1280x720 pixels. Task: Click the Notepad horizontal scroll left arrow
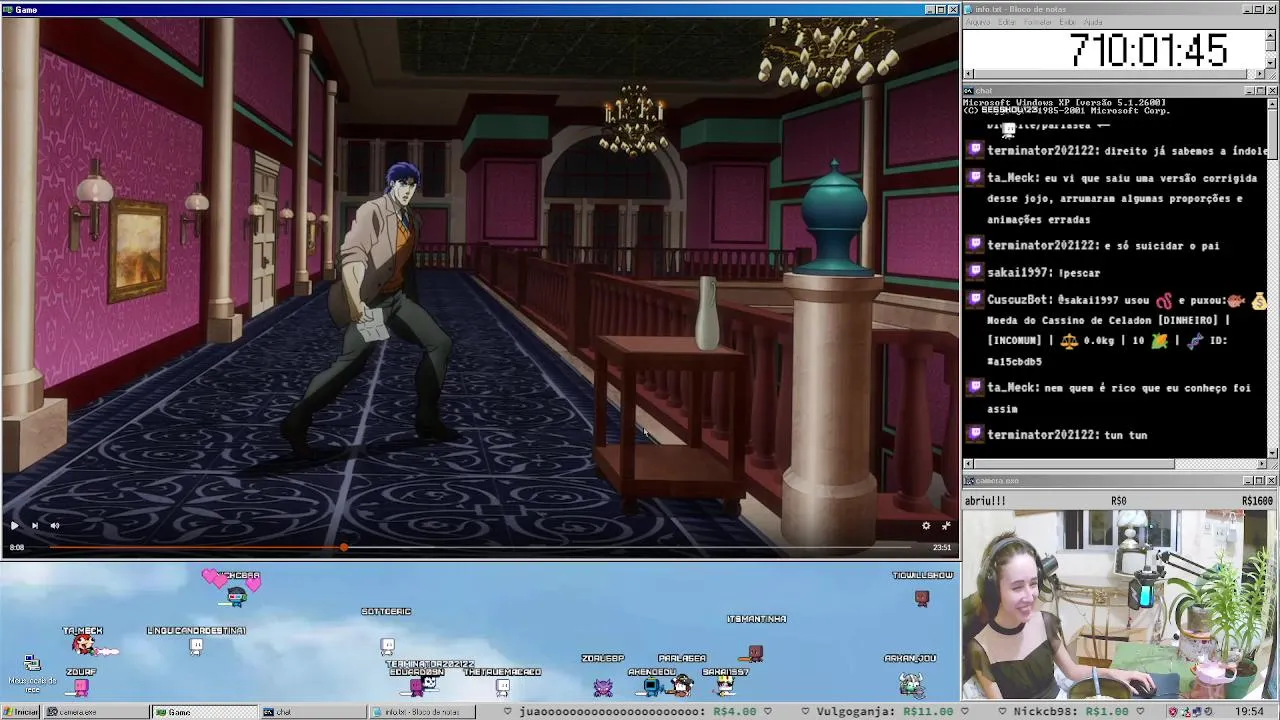coord(968,74)
